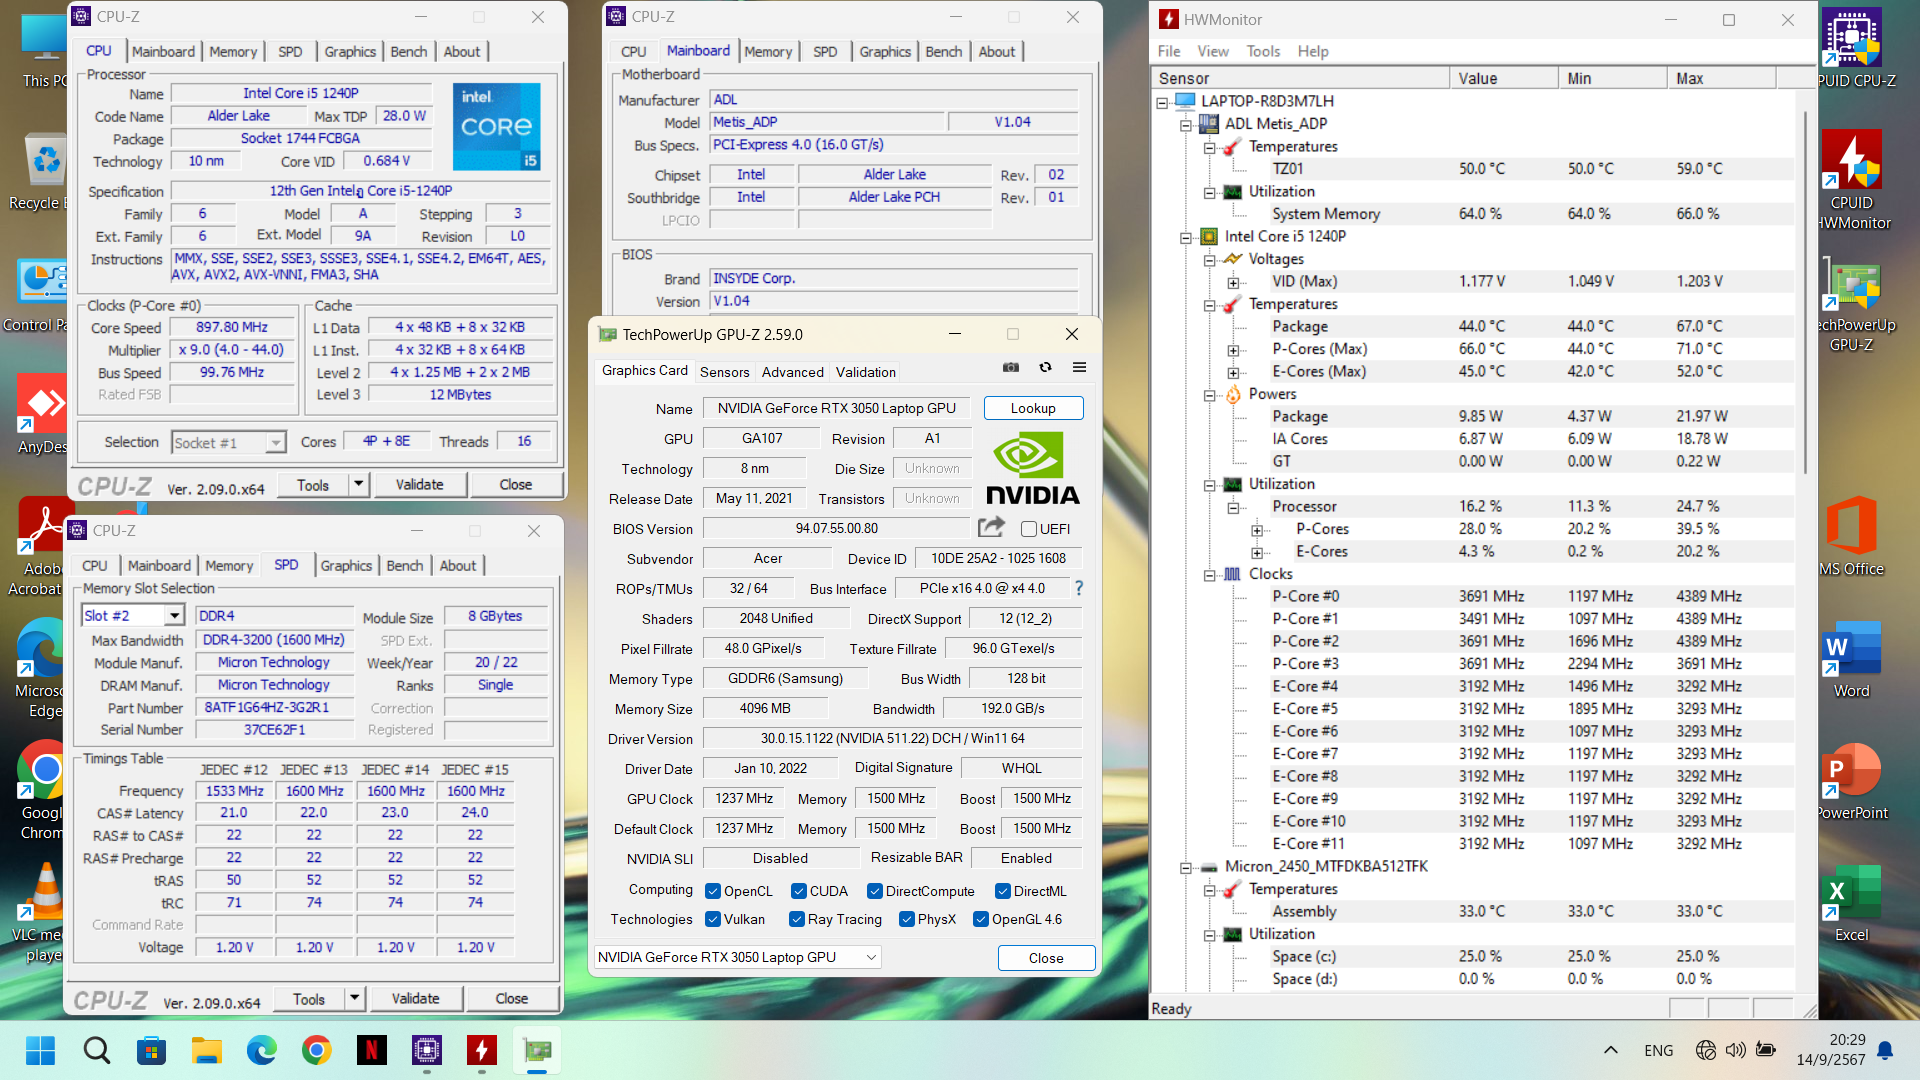Click Validate in the SPD CPU-Z window
This screenshot has height=1080, width=1920.
[415, 998]
